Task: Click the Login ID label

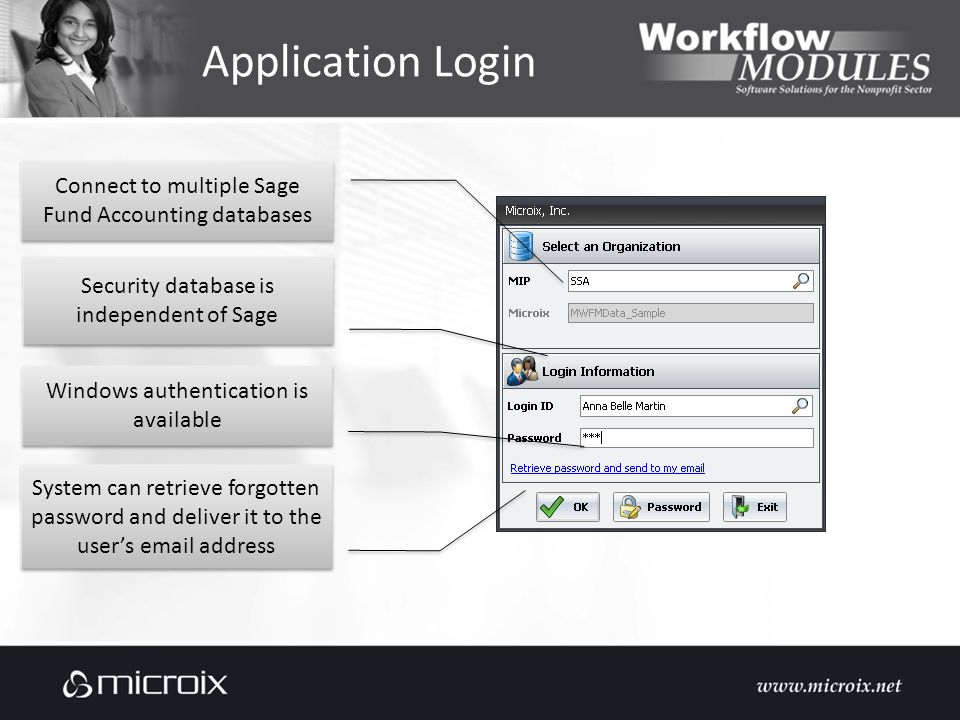Action: coord(530,406)
